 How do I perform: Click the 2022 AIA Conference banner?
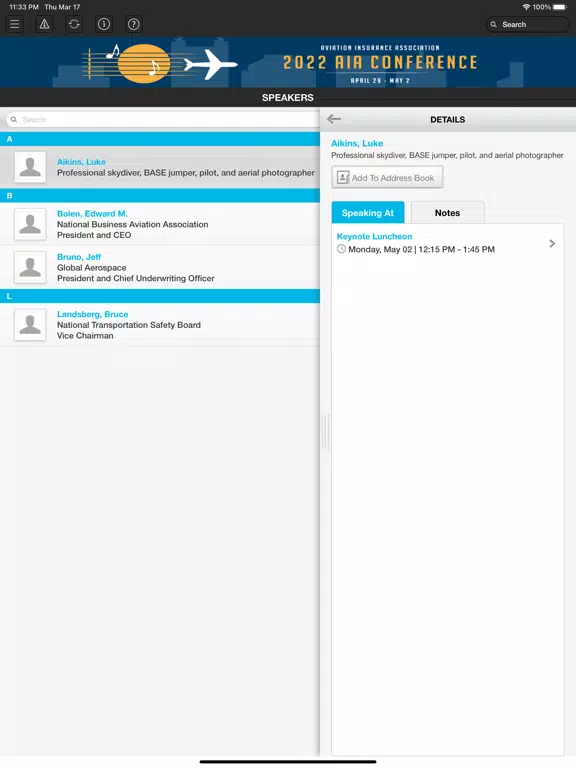(288, 62)
